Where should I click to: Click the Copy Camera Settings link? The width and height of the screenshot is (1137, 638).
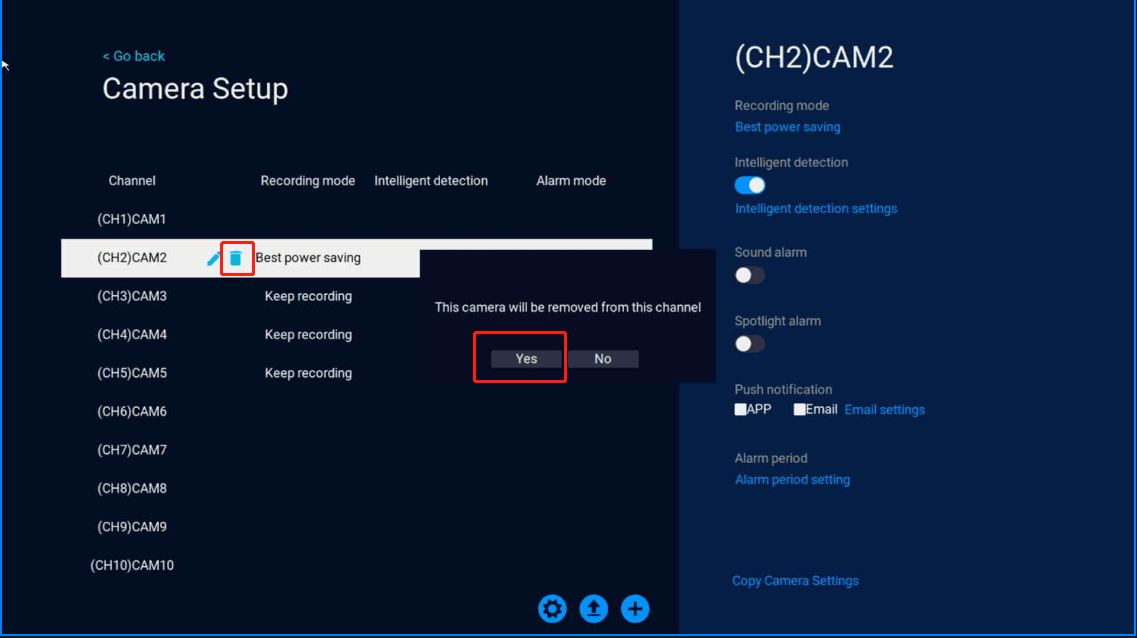[795, 581]
